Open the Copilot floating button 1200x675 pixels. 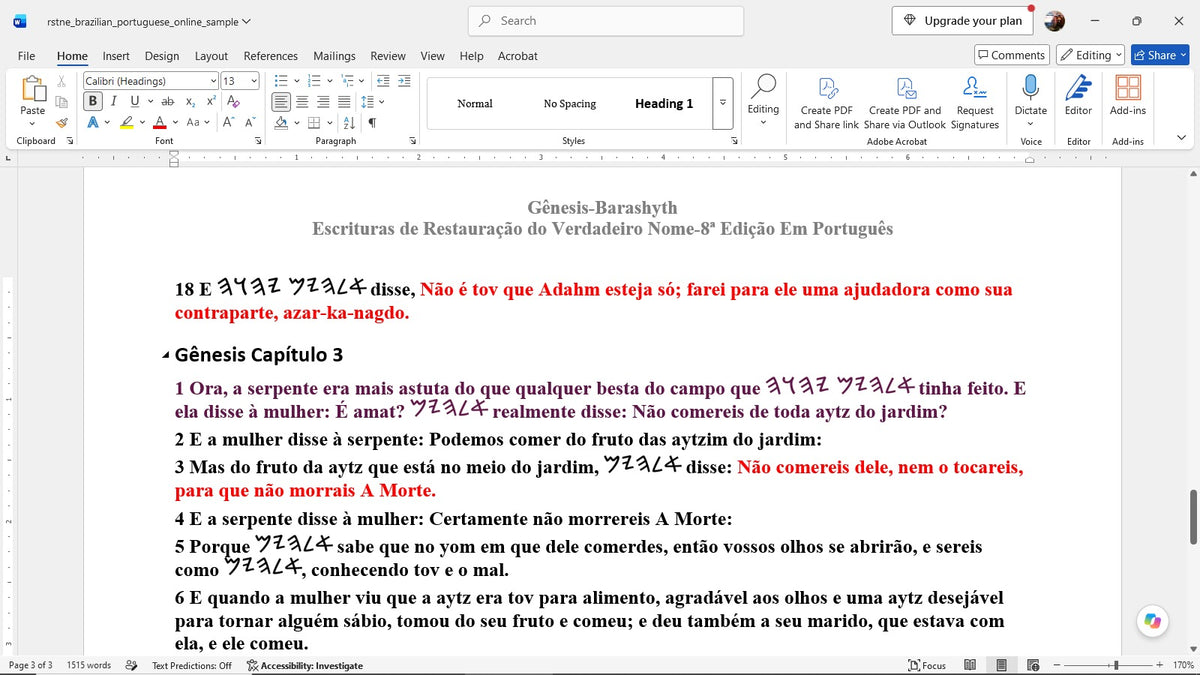[x=1153, y=621]
